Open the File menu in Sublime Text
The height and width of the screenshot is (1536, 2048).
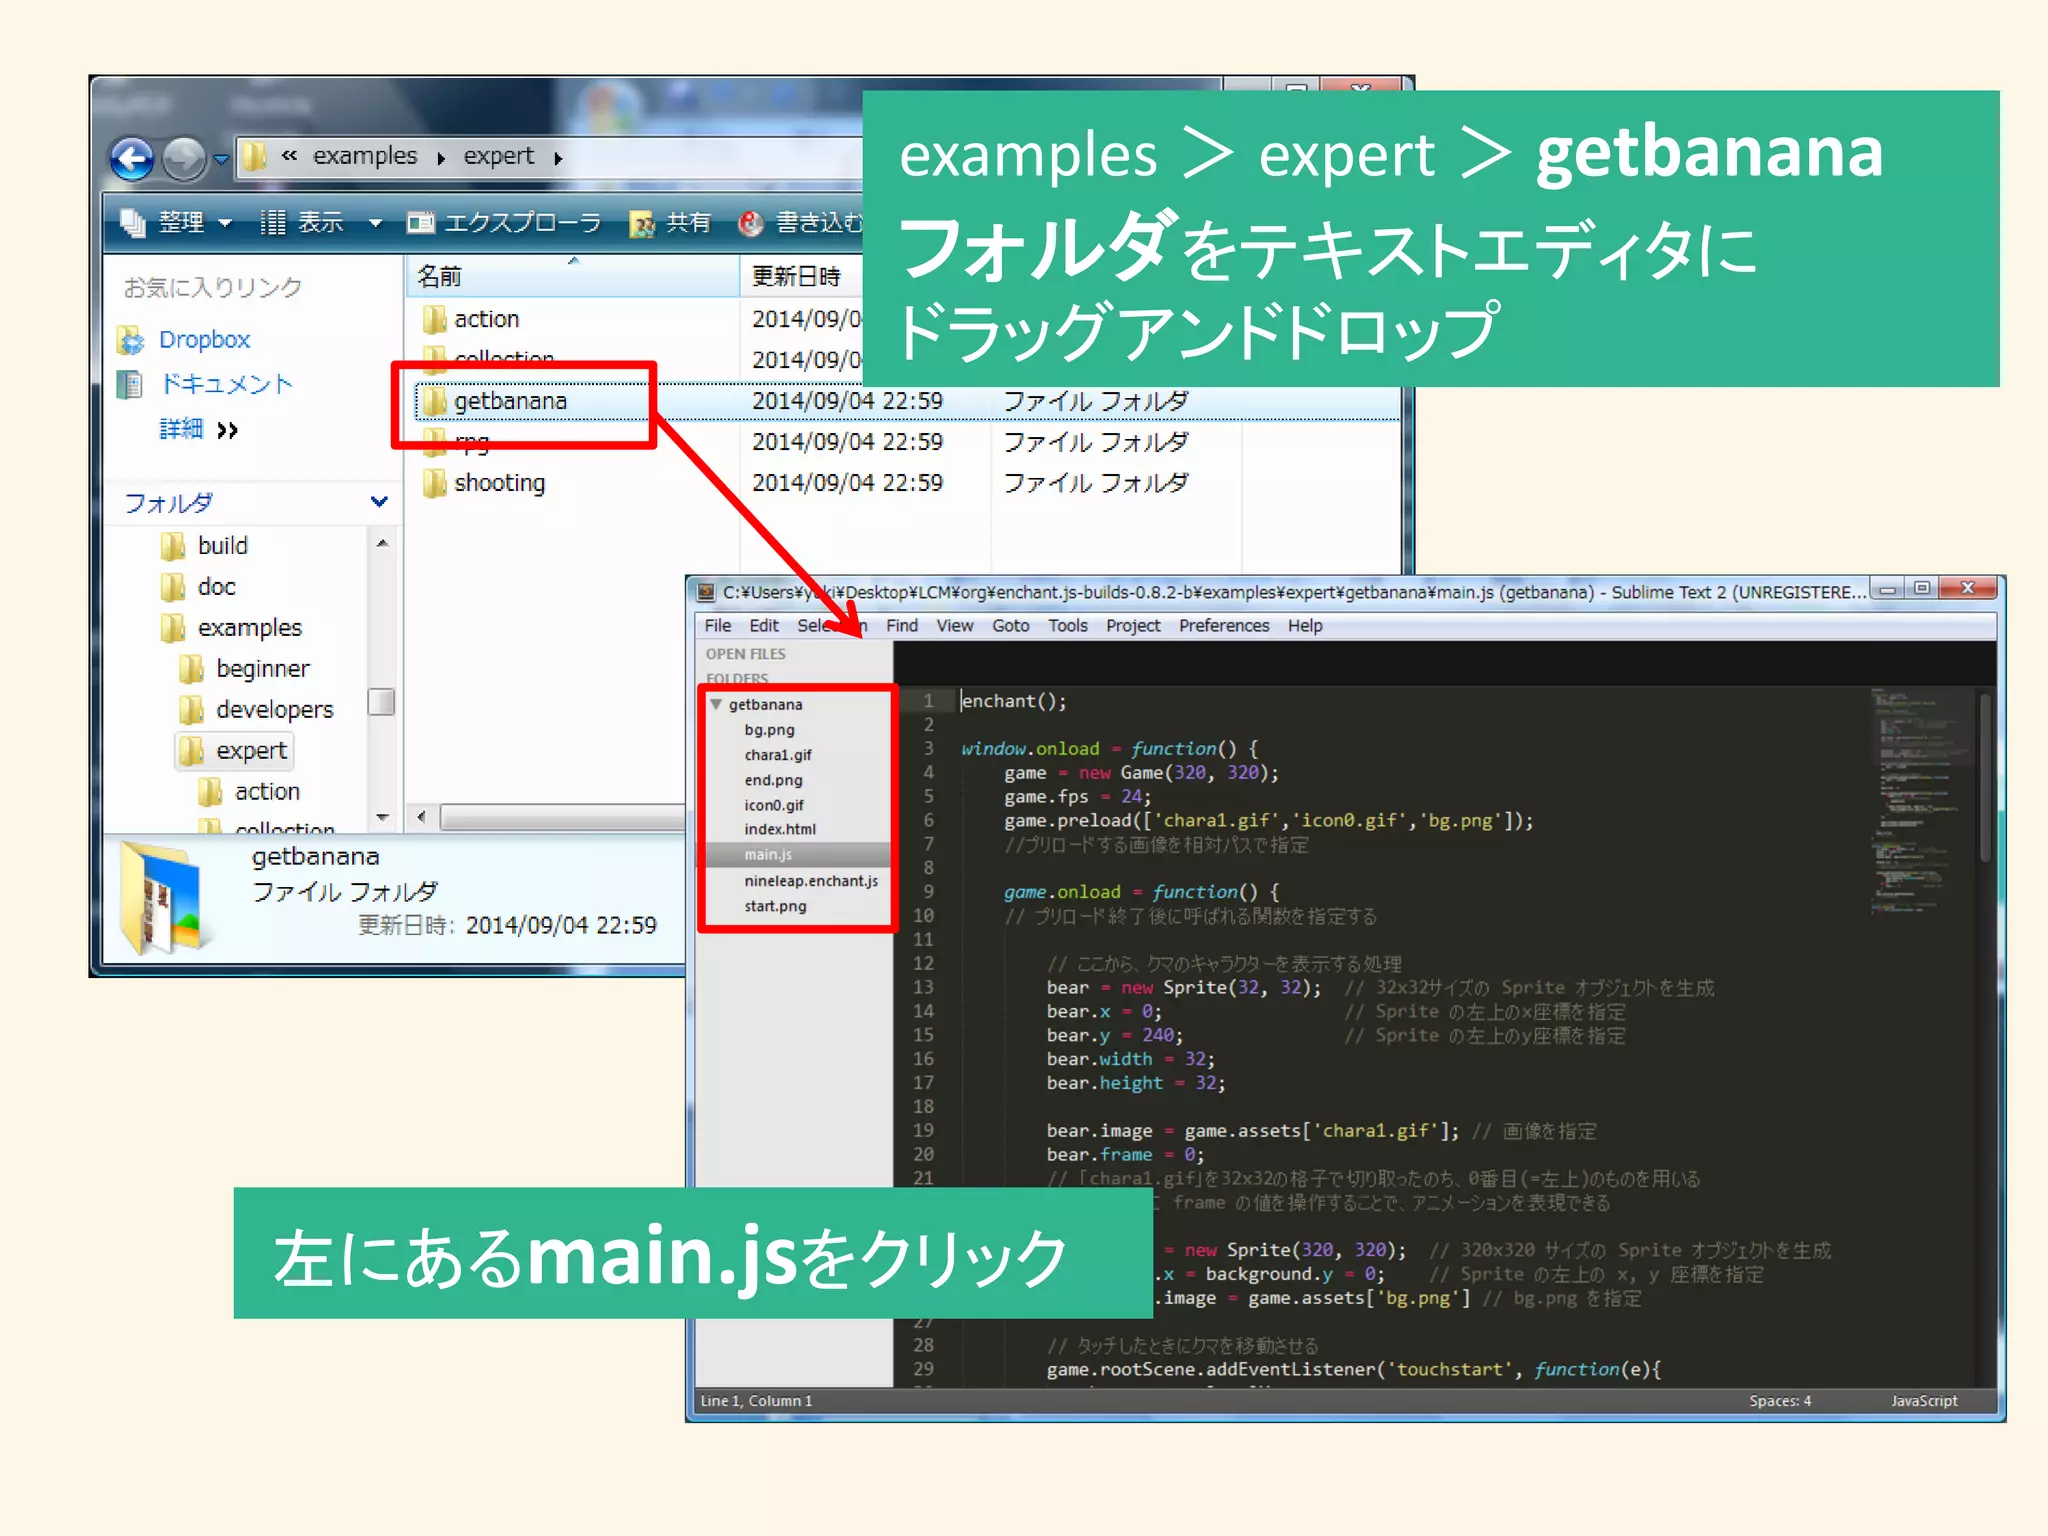[x=717, y=626]
